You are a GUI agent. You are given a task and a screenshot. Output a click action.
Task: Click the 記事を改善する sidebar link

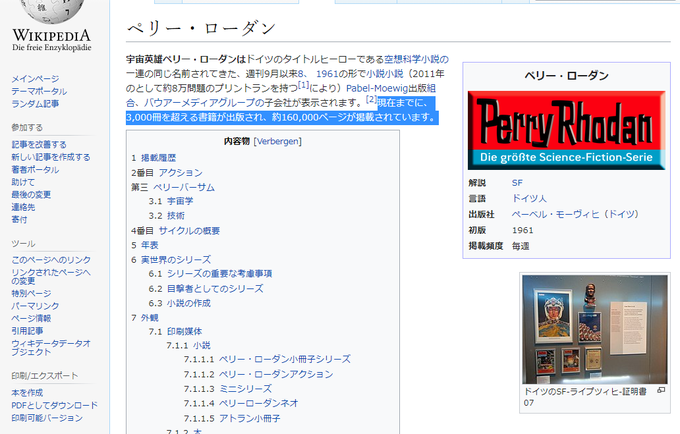pyautogui.click(x=39, y=144)
